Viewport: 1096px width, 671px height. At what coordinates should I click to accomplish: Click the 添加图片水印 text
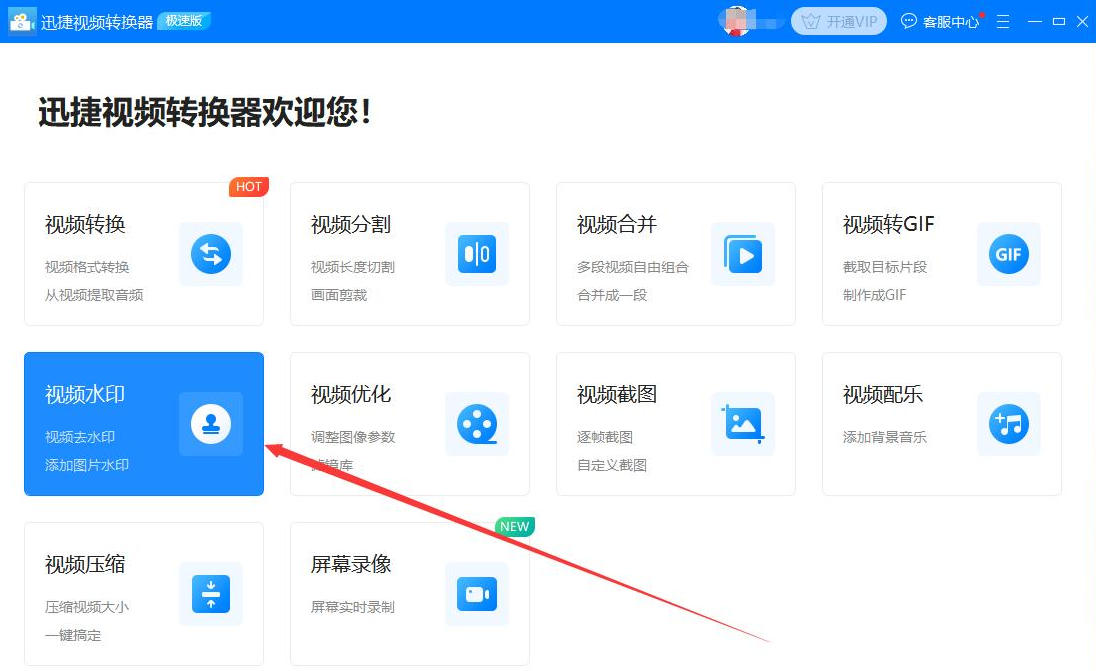click(87, 465)
